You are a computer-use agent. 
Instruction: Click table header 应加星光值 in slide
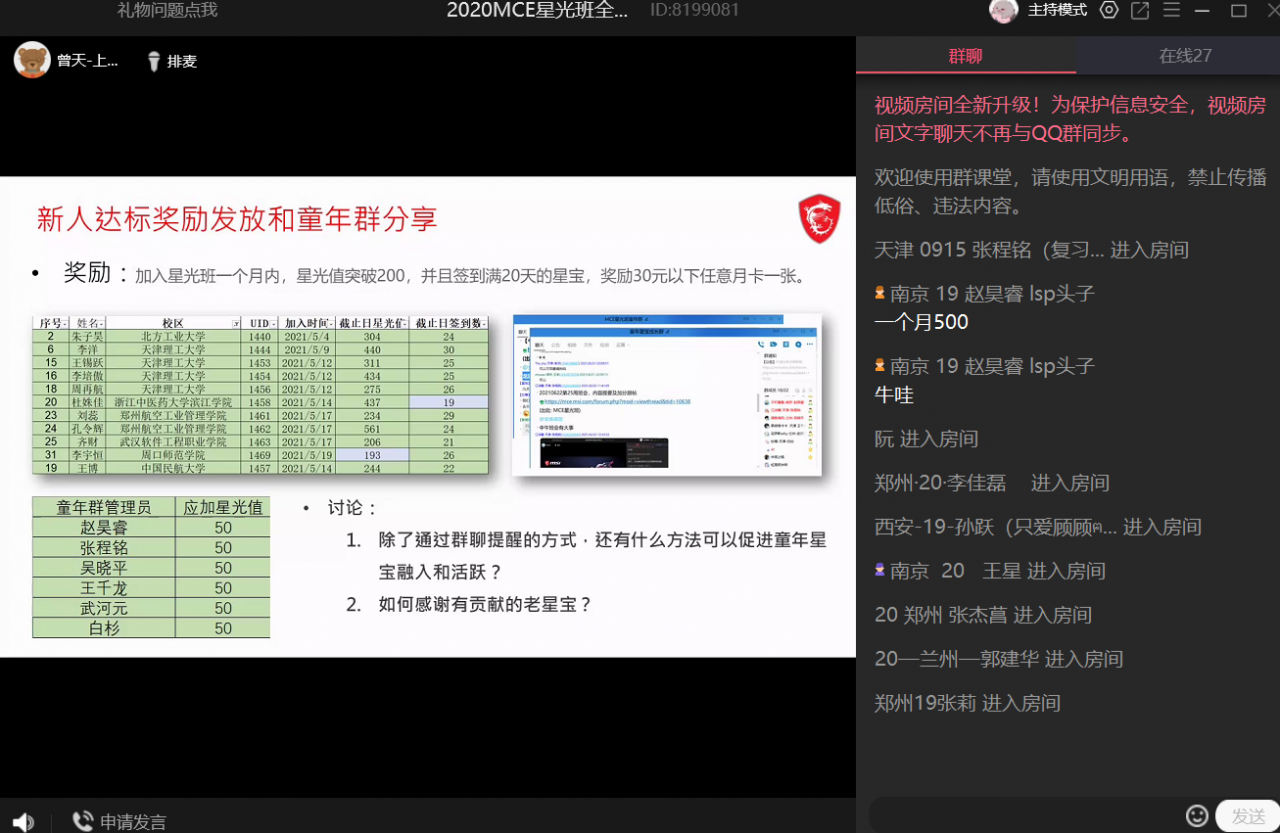(223, 507)
